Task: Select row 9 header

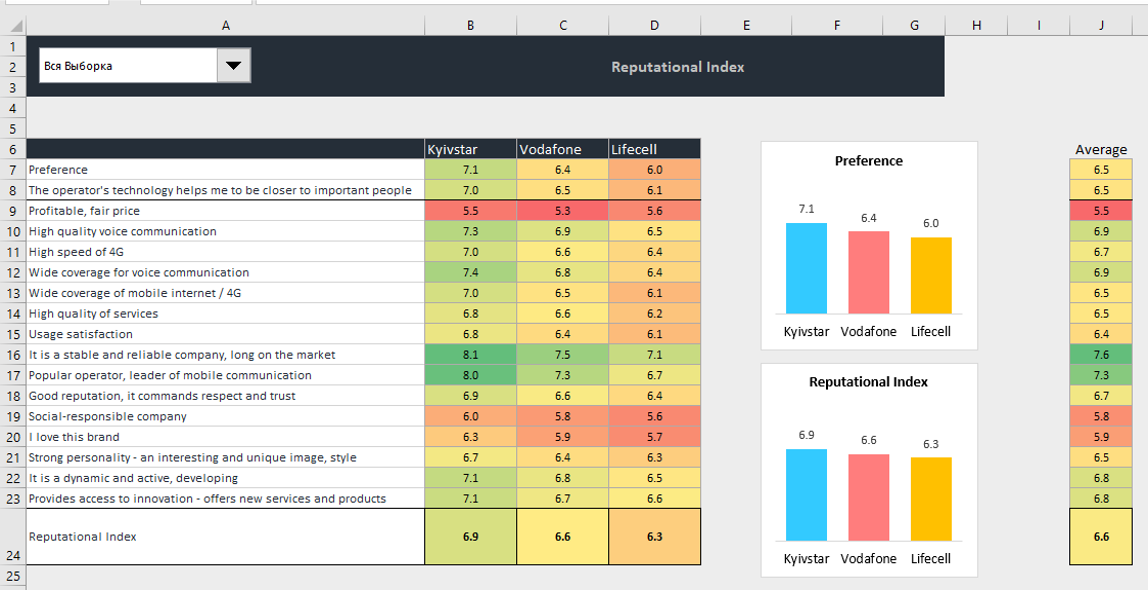Action: [13, 211]
